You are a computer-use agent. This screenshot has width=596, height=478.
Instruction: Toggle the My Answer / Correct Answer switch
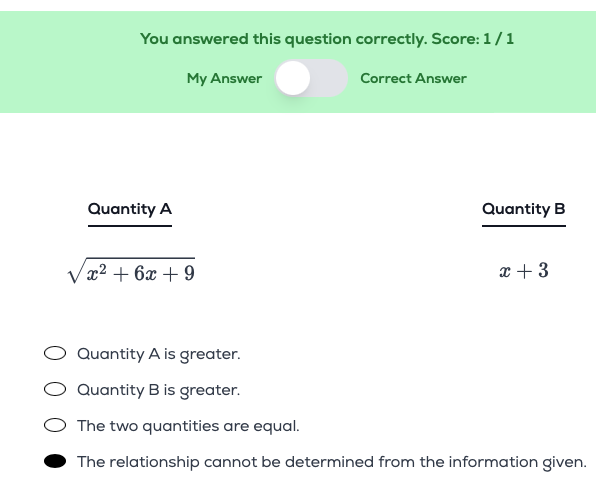[x=311, y=78]
